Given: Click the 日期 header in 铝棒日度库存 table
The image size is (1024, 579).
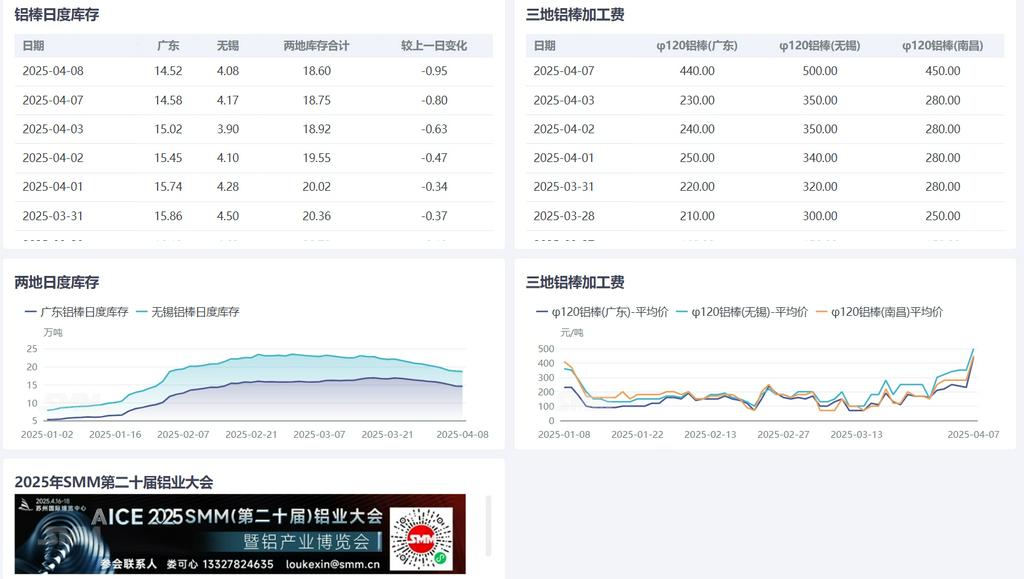Looking at the screenshot, I should click(x=33, y=46).
